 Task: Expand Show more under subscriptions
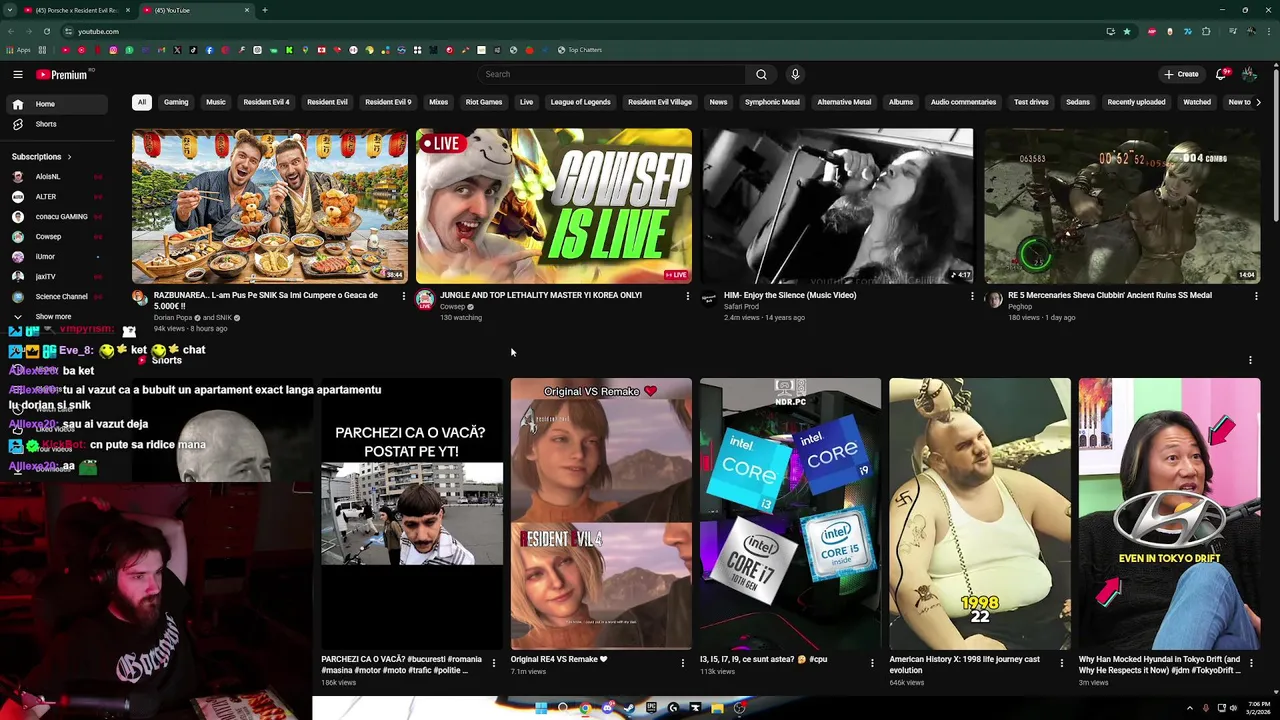(x=56, y=317)
